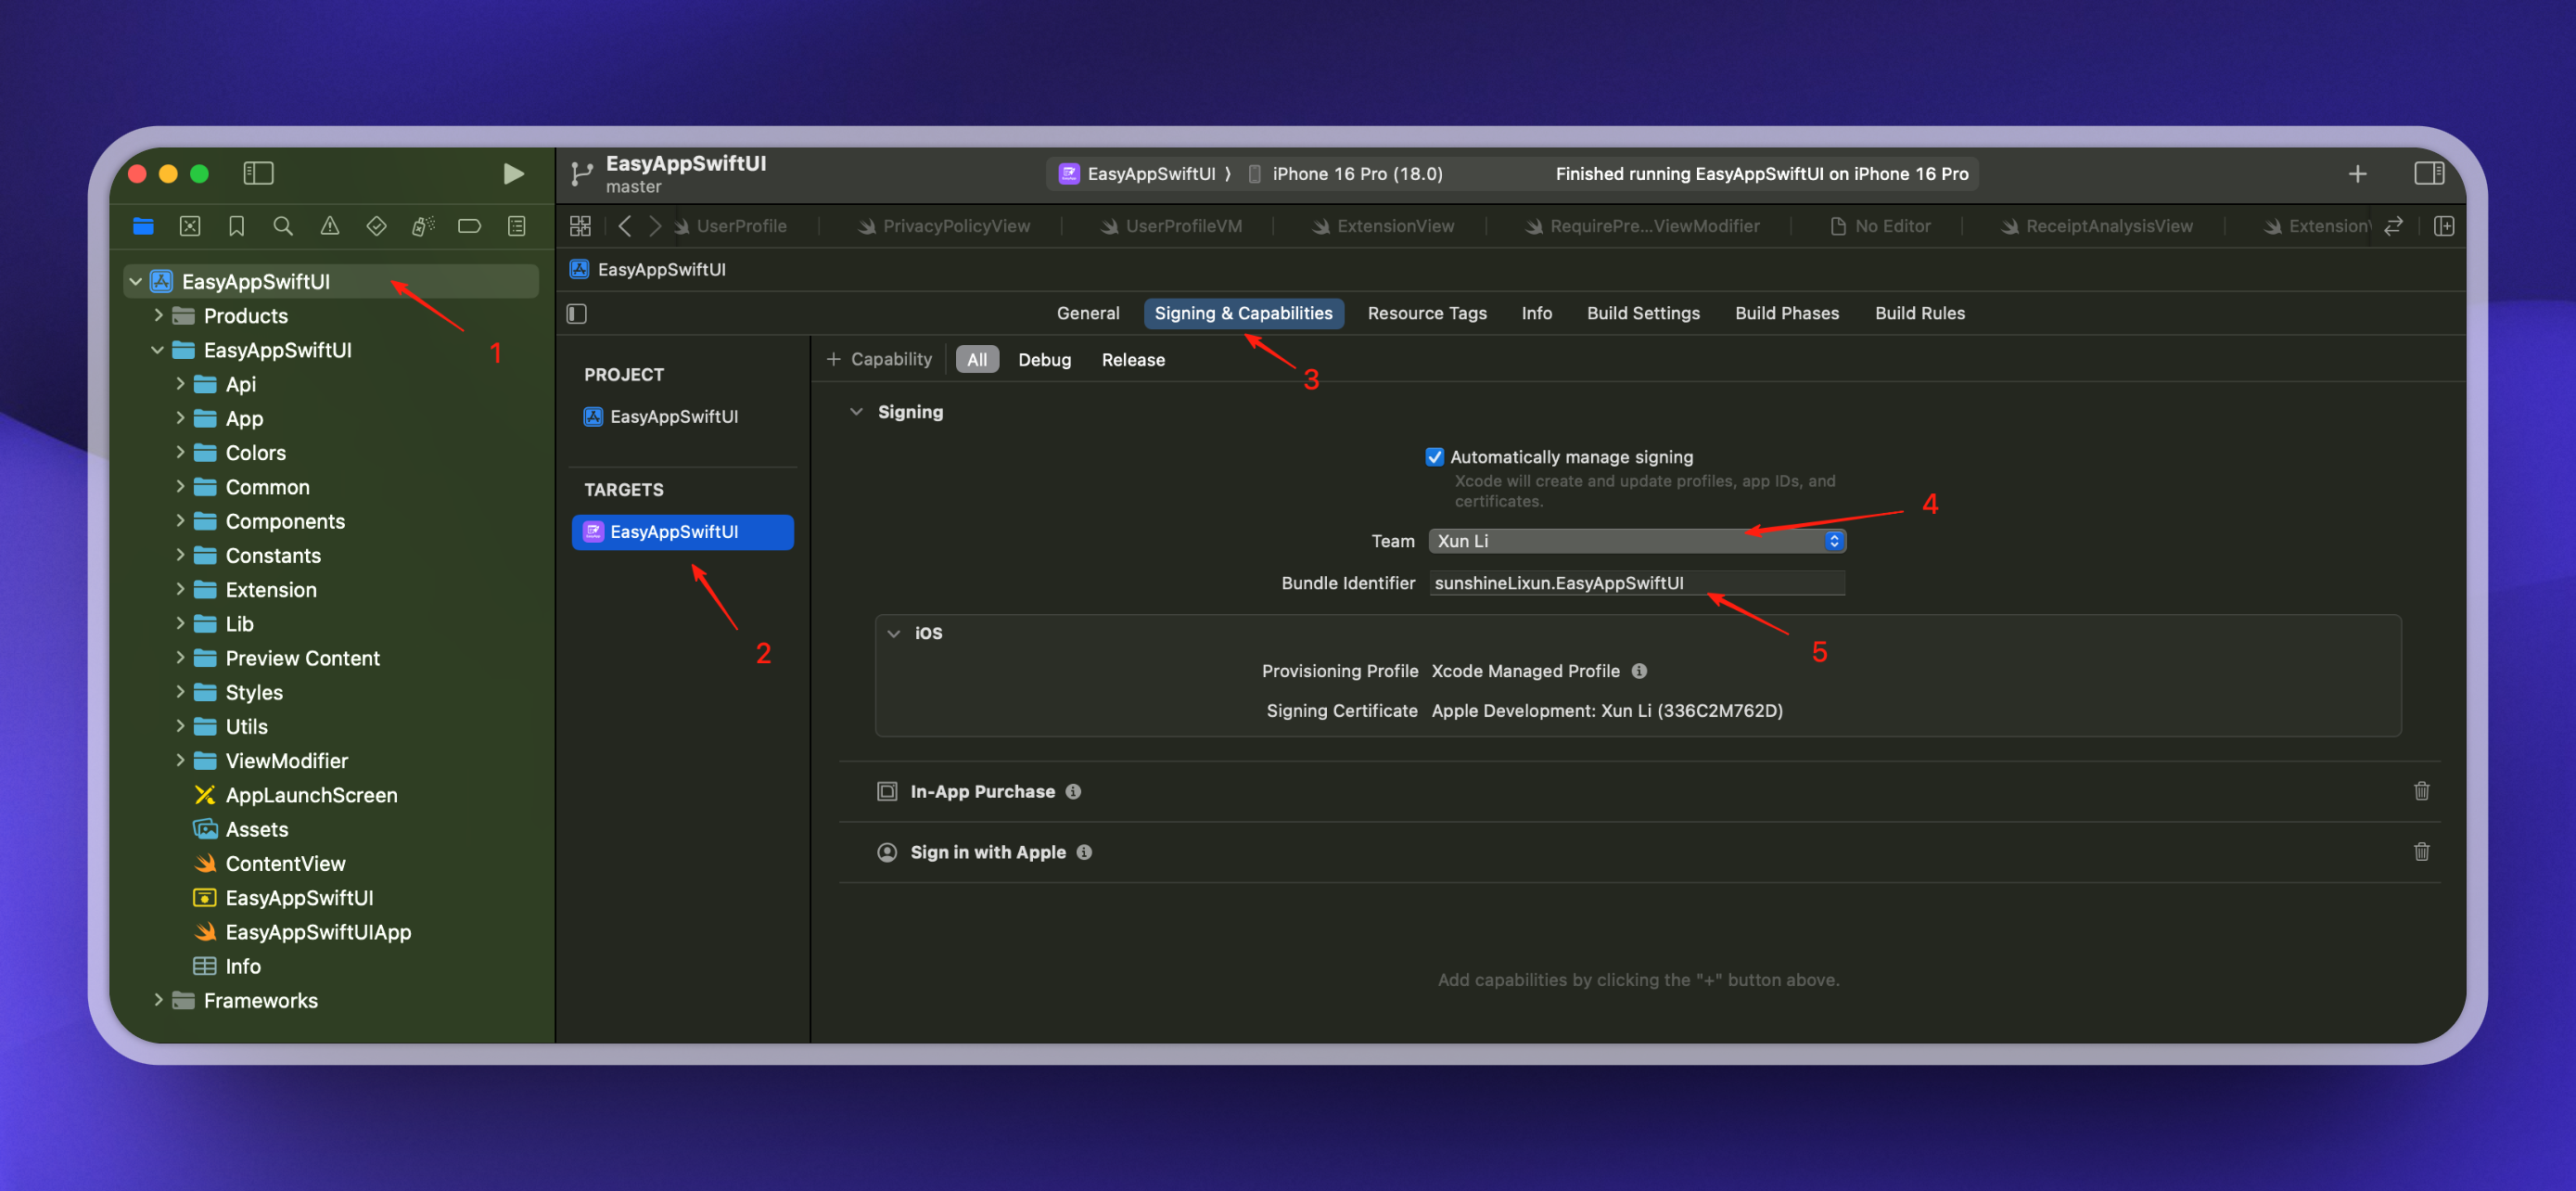Select the Debug configuration filter
The width and height of the screenshot is (2576, 1191).
tap(1043, 360)
